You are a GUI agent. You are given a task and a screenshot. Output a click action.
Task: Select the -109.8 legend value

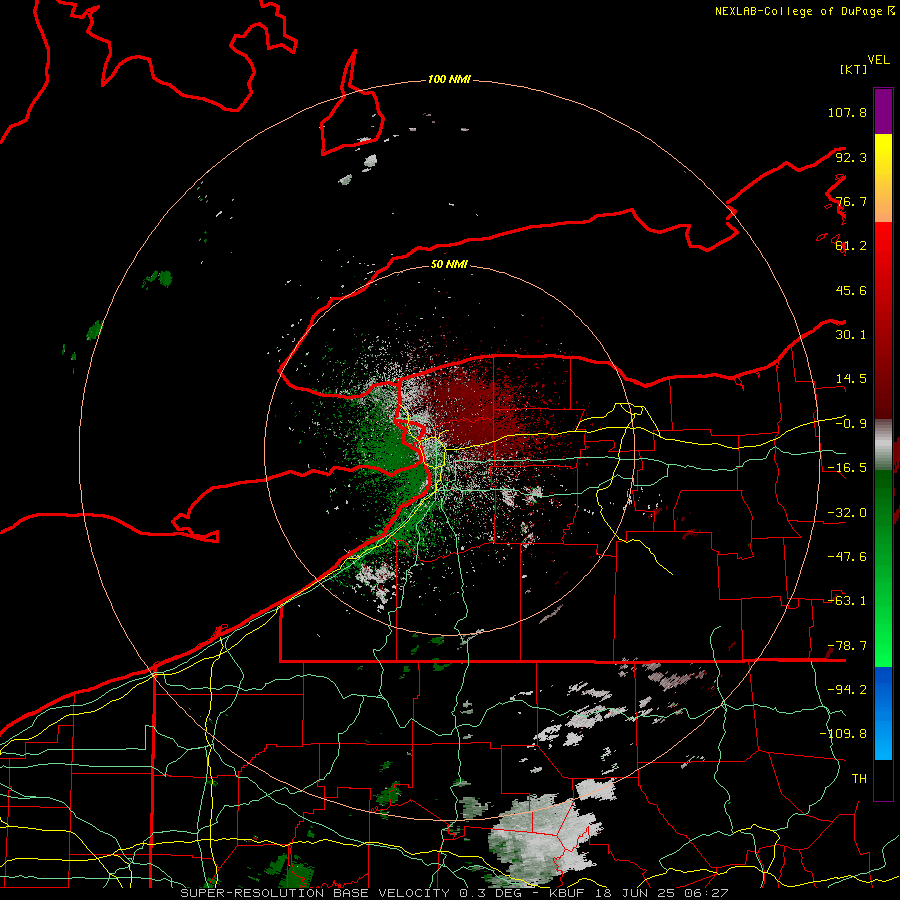tap(843, 734)
